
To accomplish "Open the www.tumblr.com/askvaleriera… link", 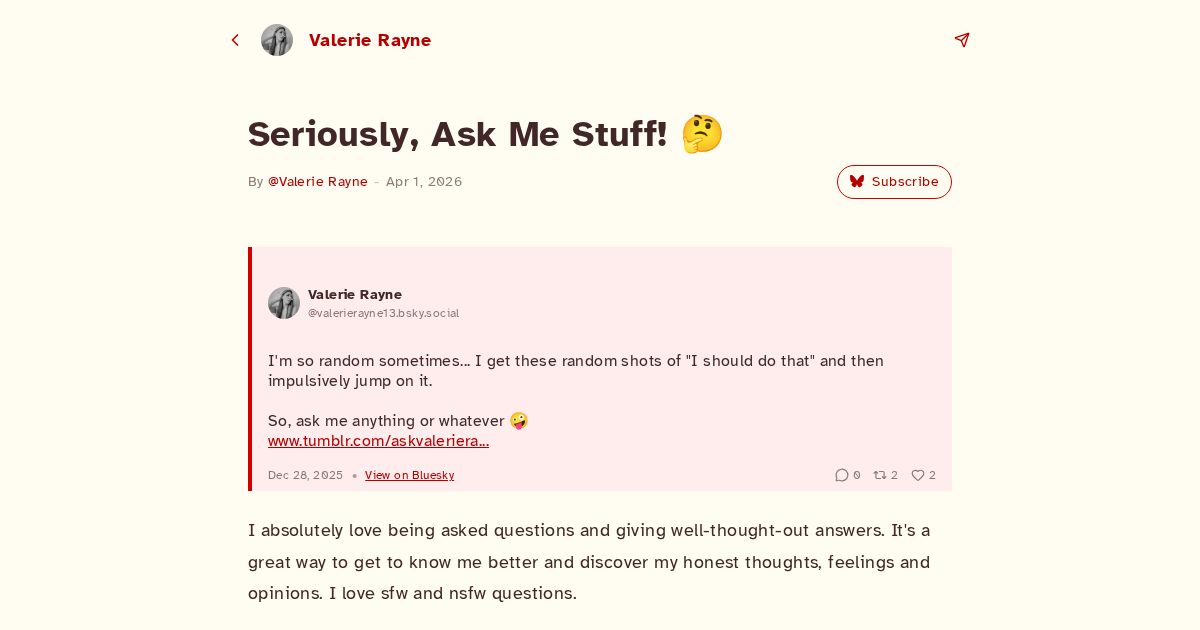I will [378, 441].
